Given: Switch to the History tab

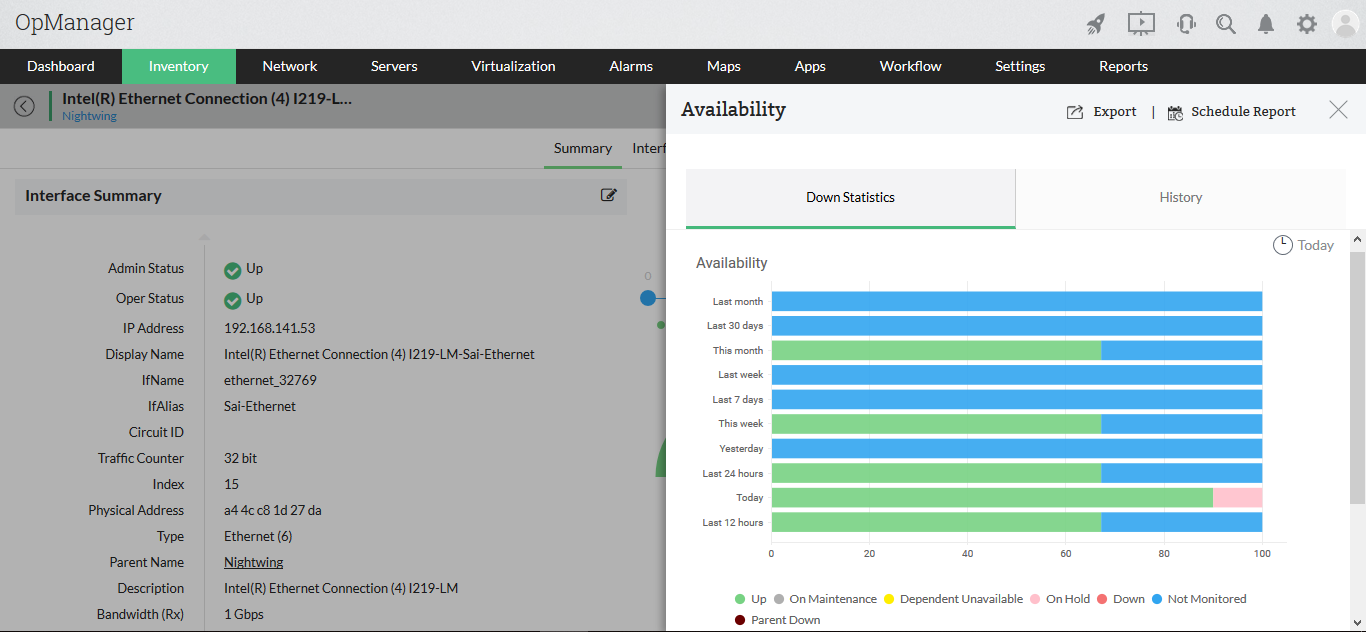Looking at the screenshot, I should [x=1181, y=198].
